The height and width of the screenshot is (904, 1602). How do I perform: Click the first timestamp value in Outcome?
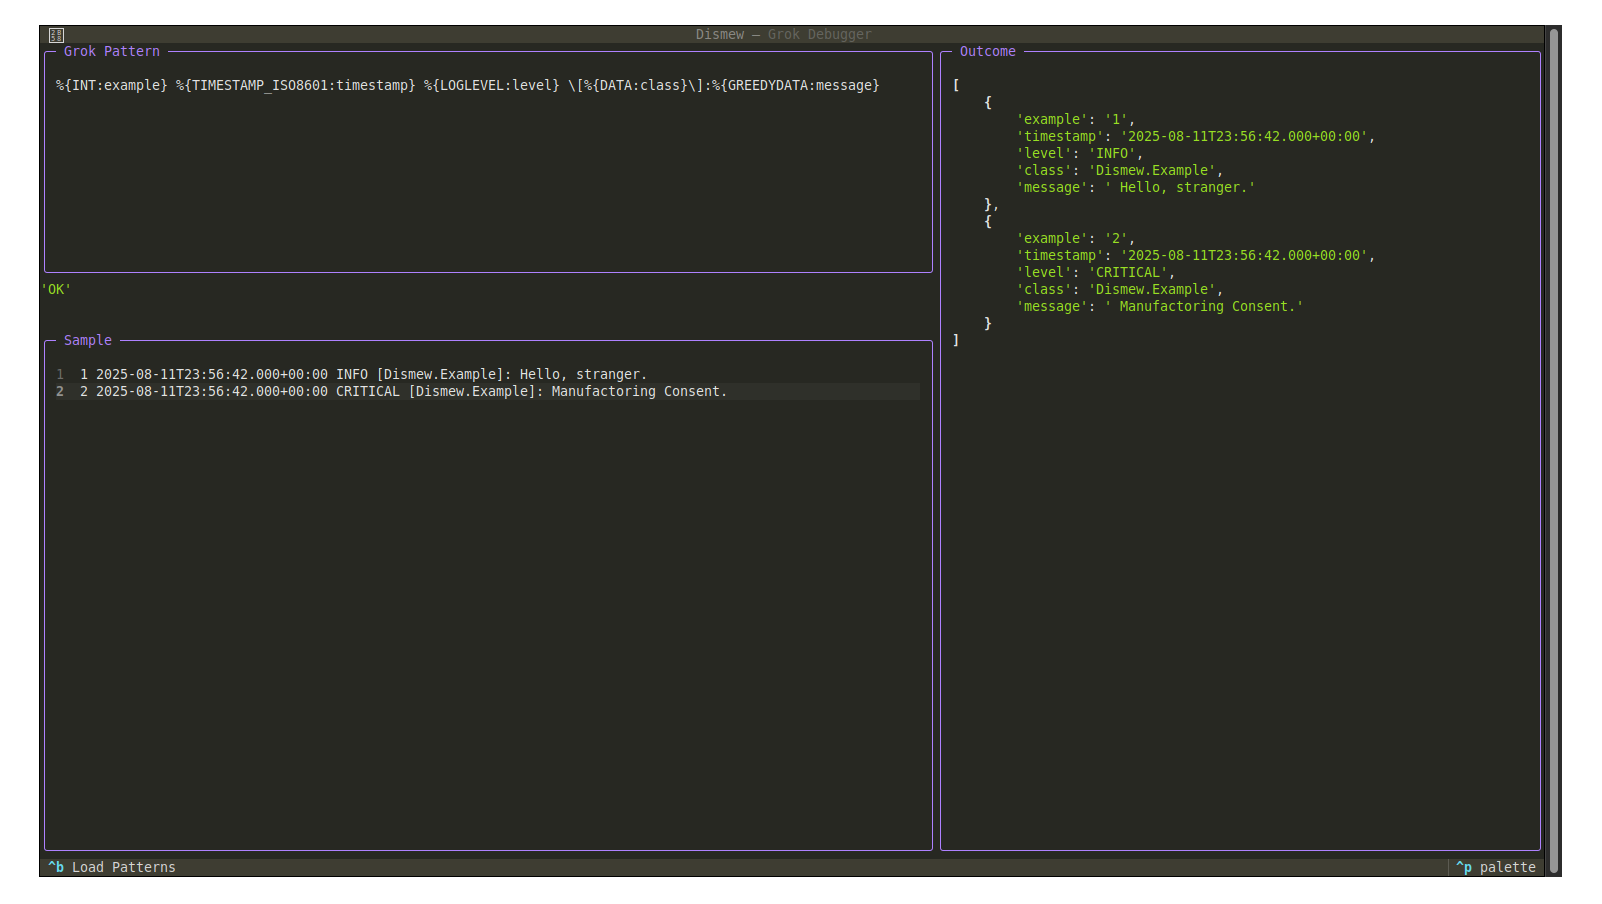tap(1245, 136)
